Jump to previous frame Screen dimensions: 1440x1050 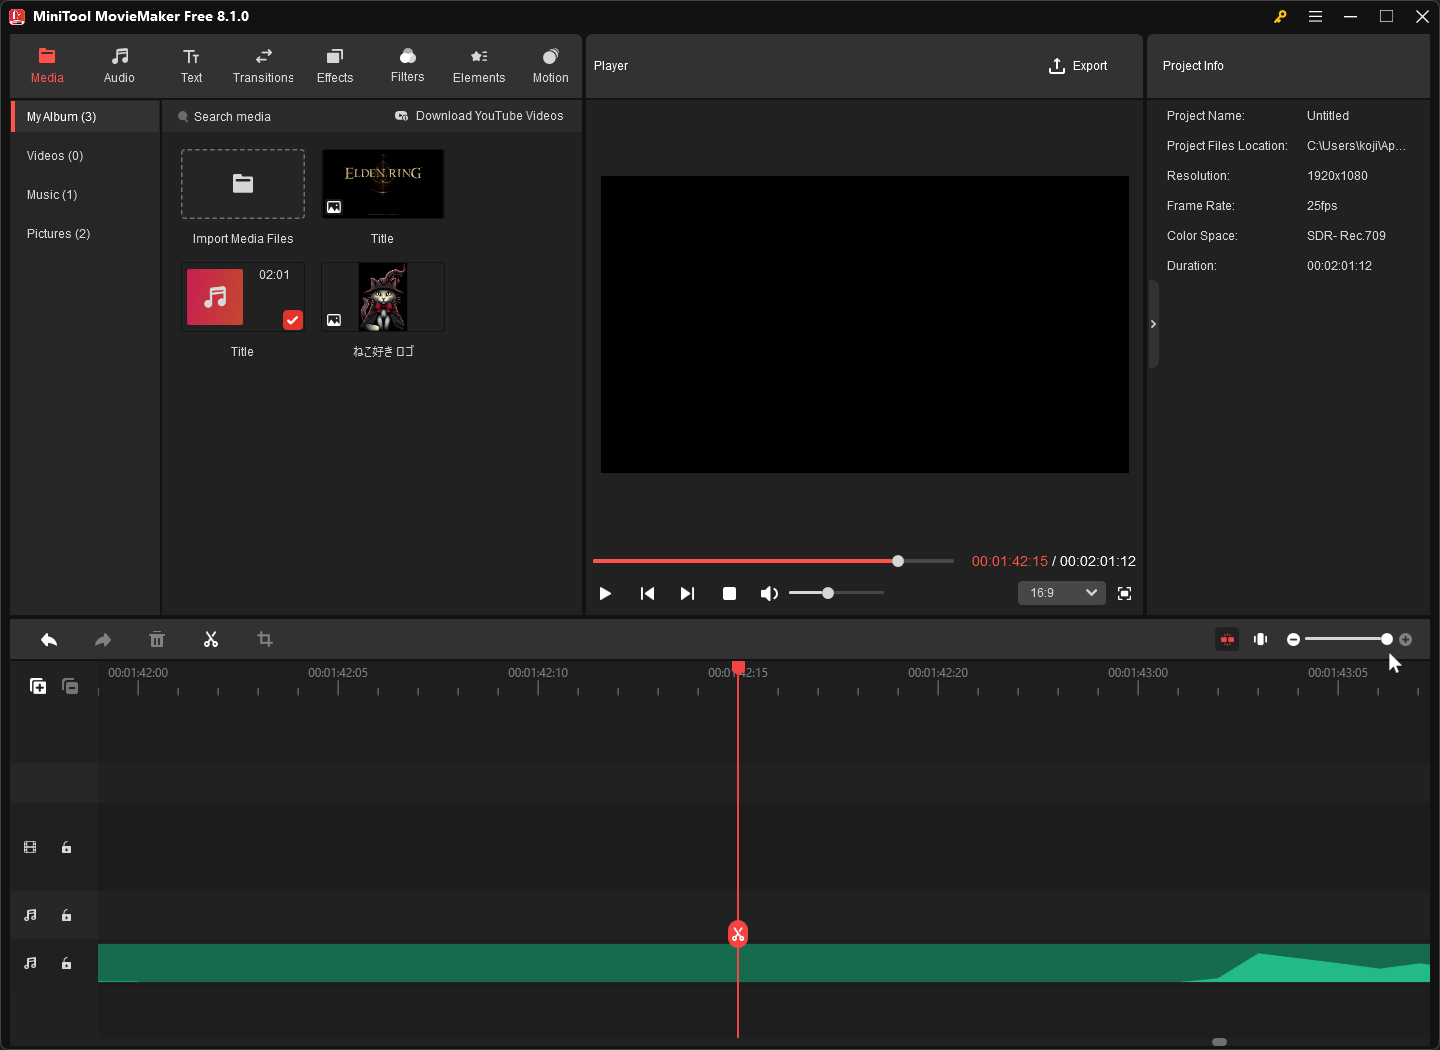click(647, 594)
